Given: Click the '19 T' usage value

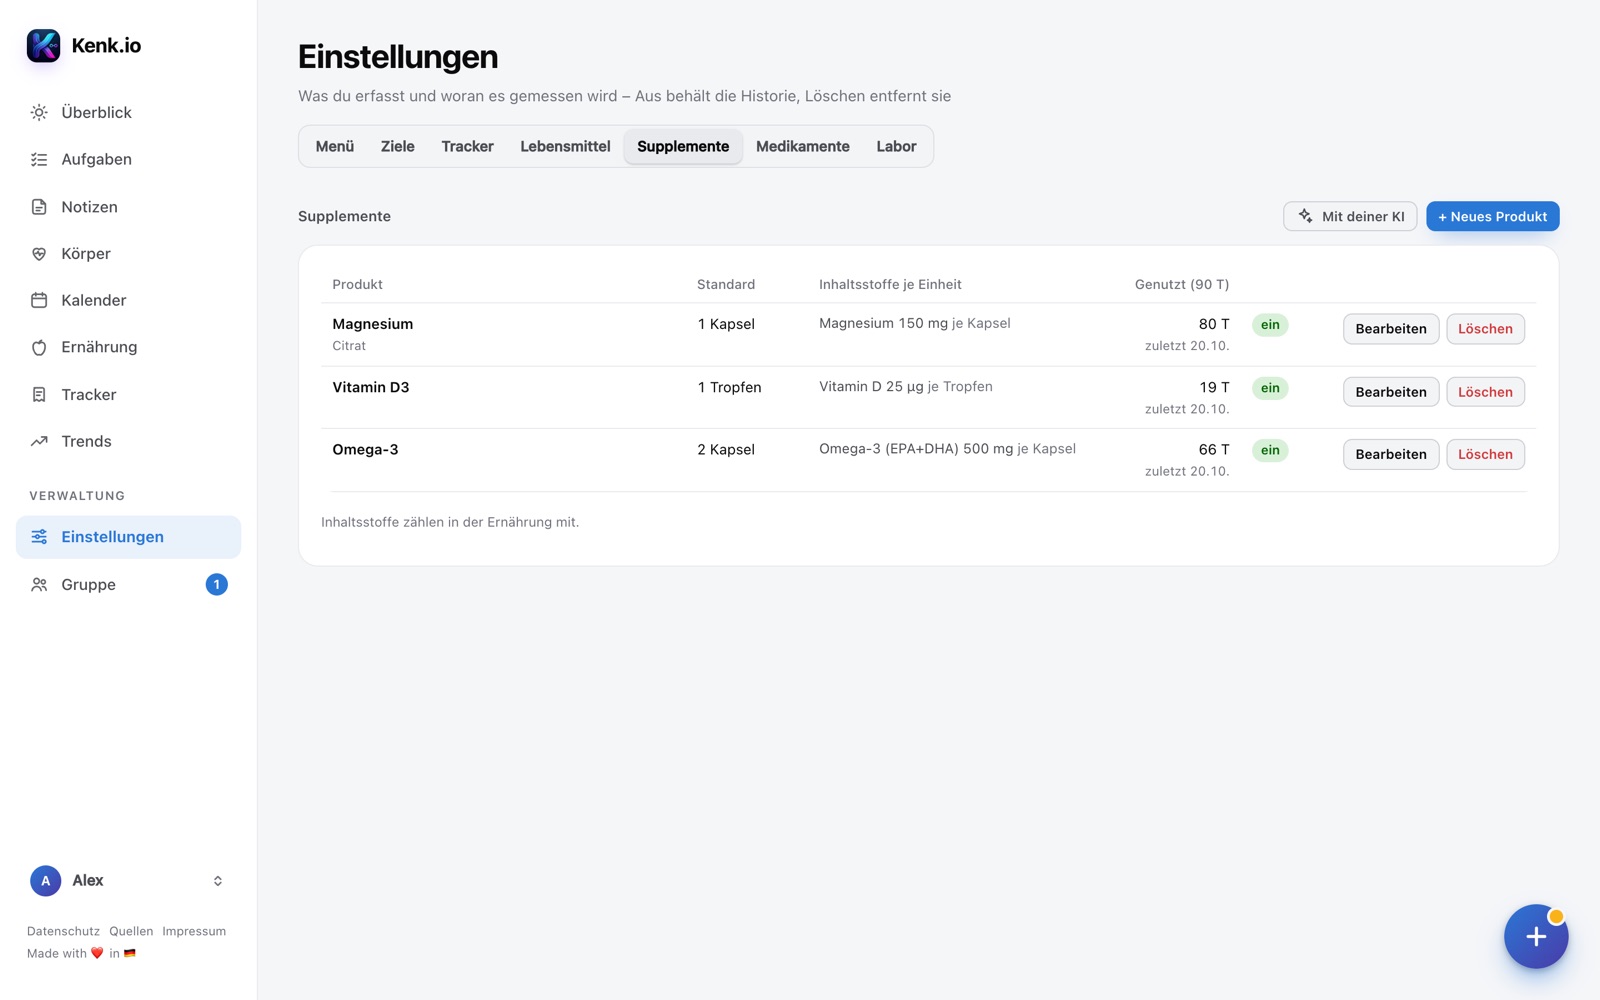Looking at the screenshot, I should 1214,387.
